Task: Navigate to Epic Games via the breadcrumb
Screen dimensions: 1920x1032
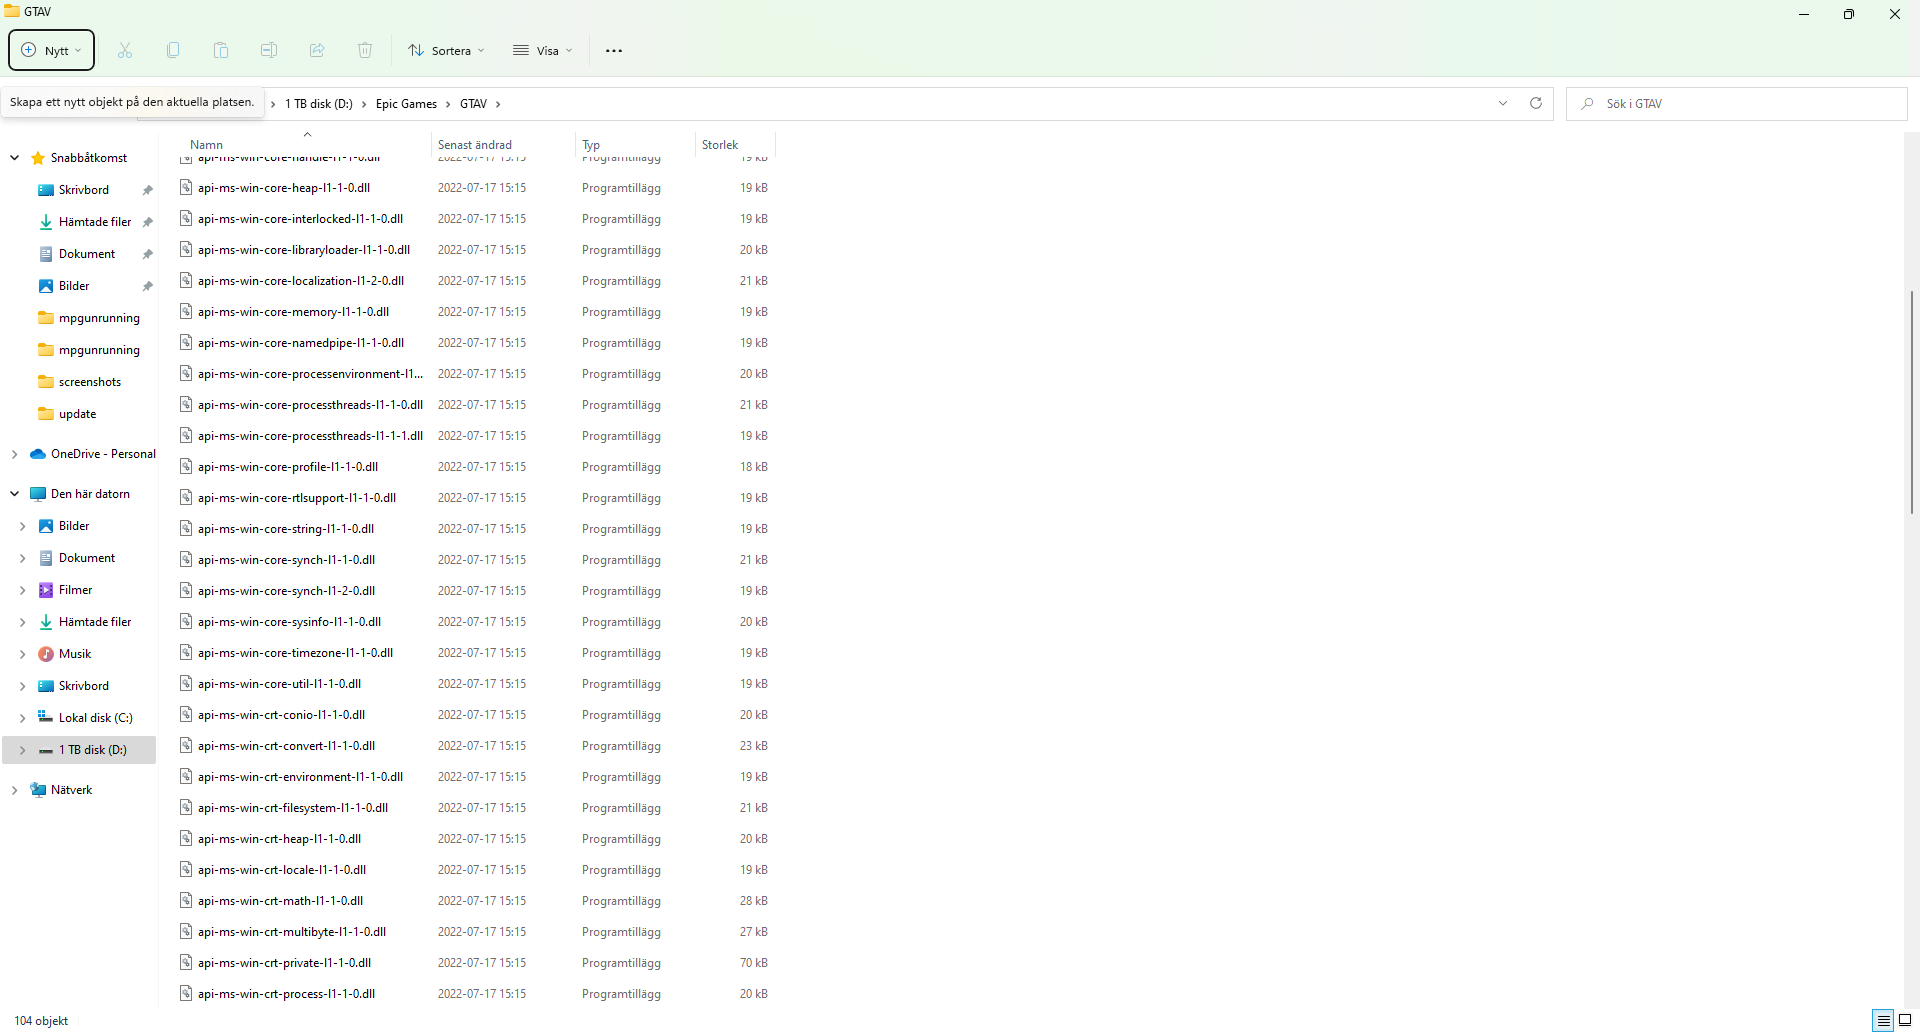Action: (406, 103)
